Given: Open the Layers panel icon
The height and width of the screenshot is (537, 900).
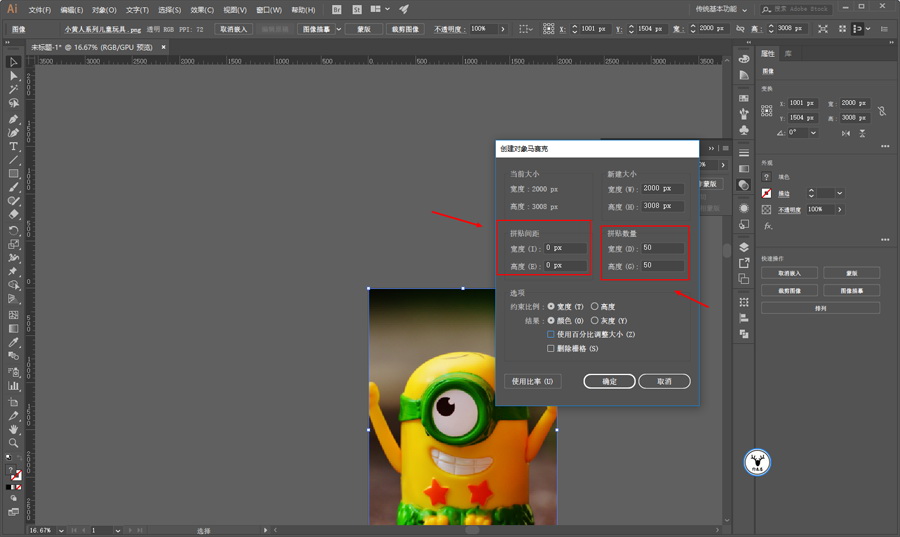Looking at the screenshot, I should 744,247.
